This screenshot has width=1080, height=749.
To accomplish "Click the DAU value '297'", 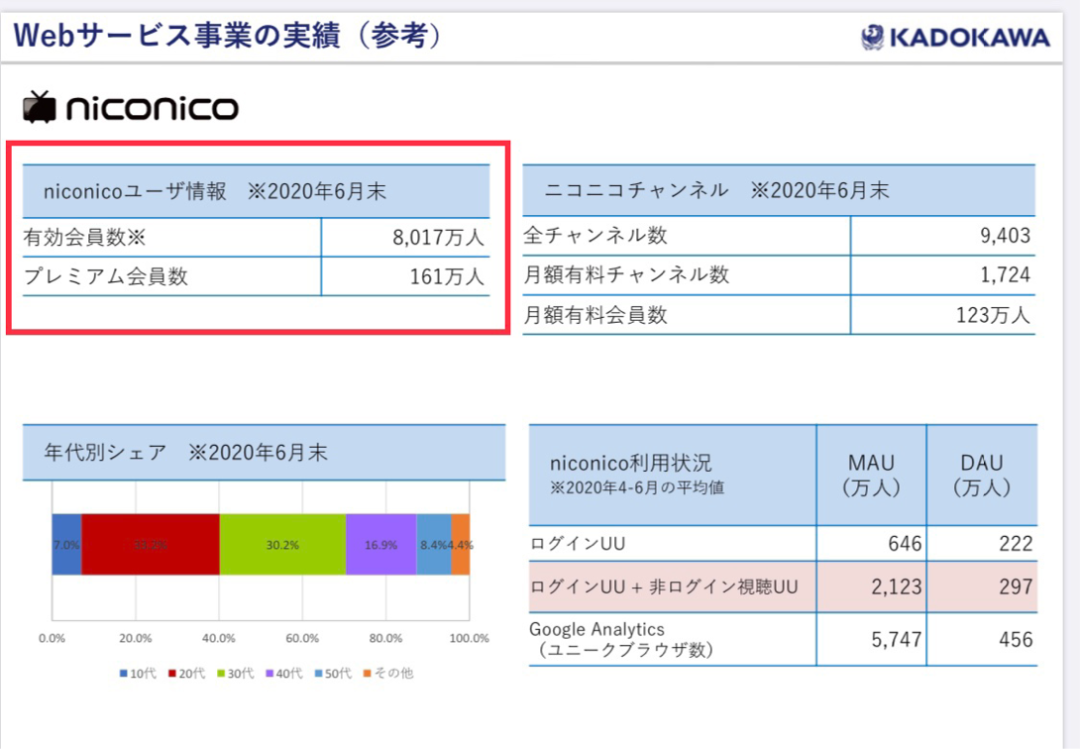I will (x=1015, y=587).
